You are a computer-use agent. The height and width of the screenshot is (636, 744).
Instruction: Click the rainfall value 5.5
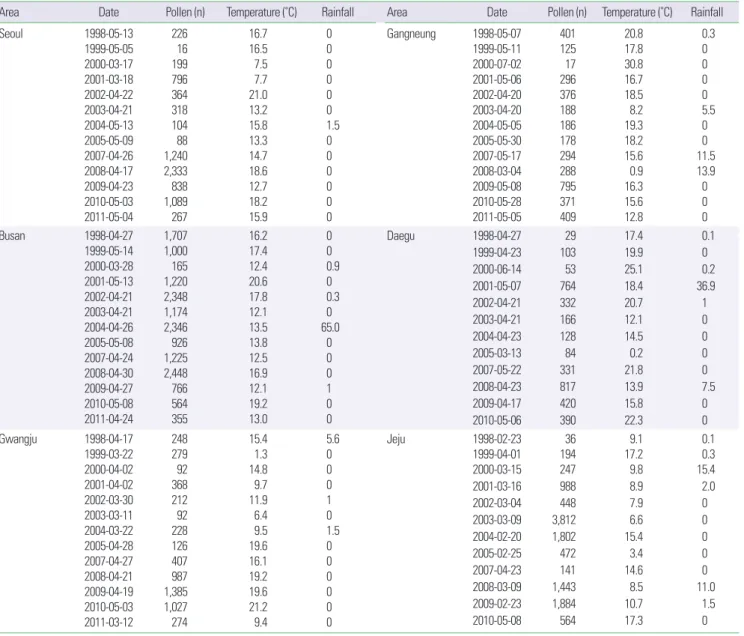[708, 110]
